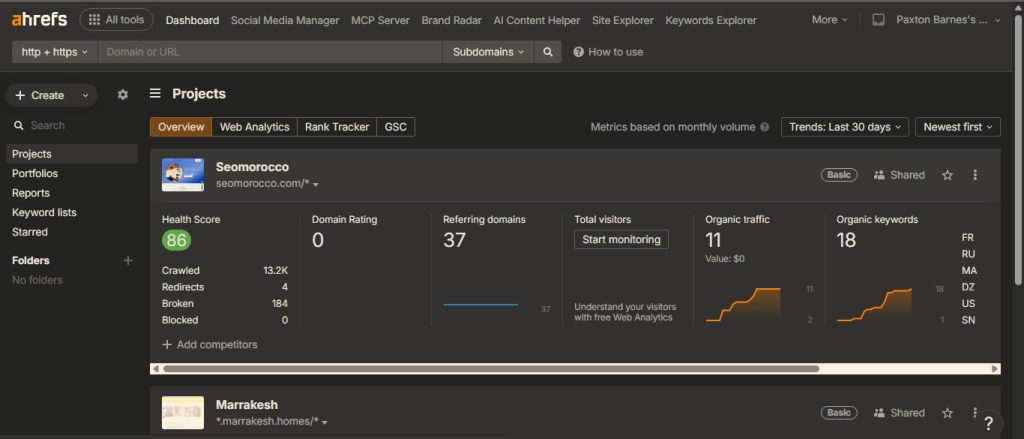Click the info icon beside monthly volume

pyautogui.click(x=765, y=127)
